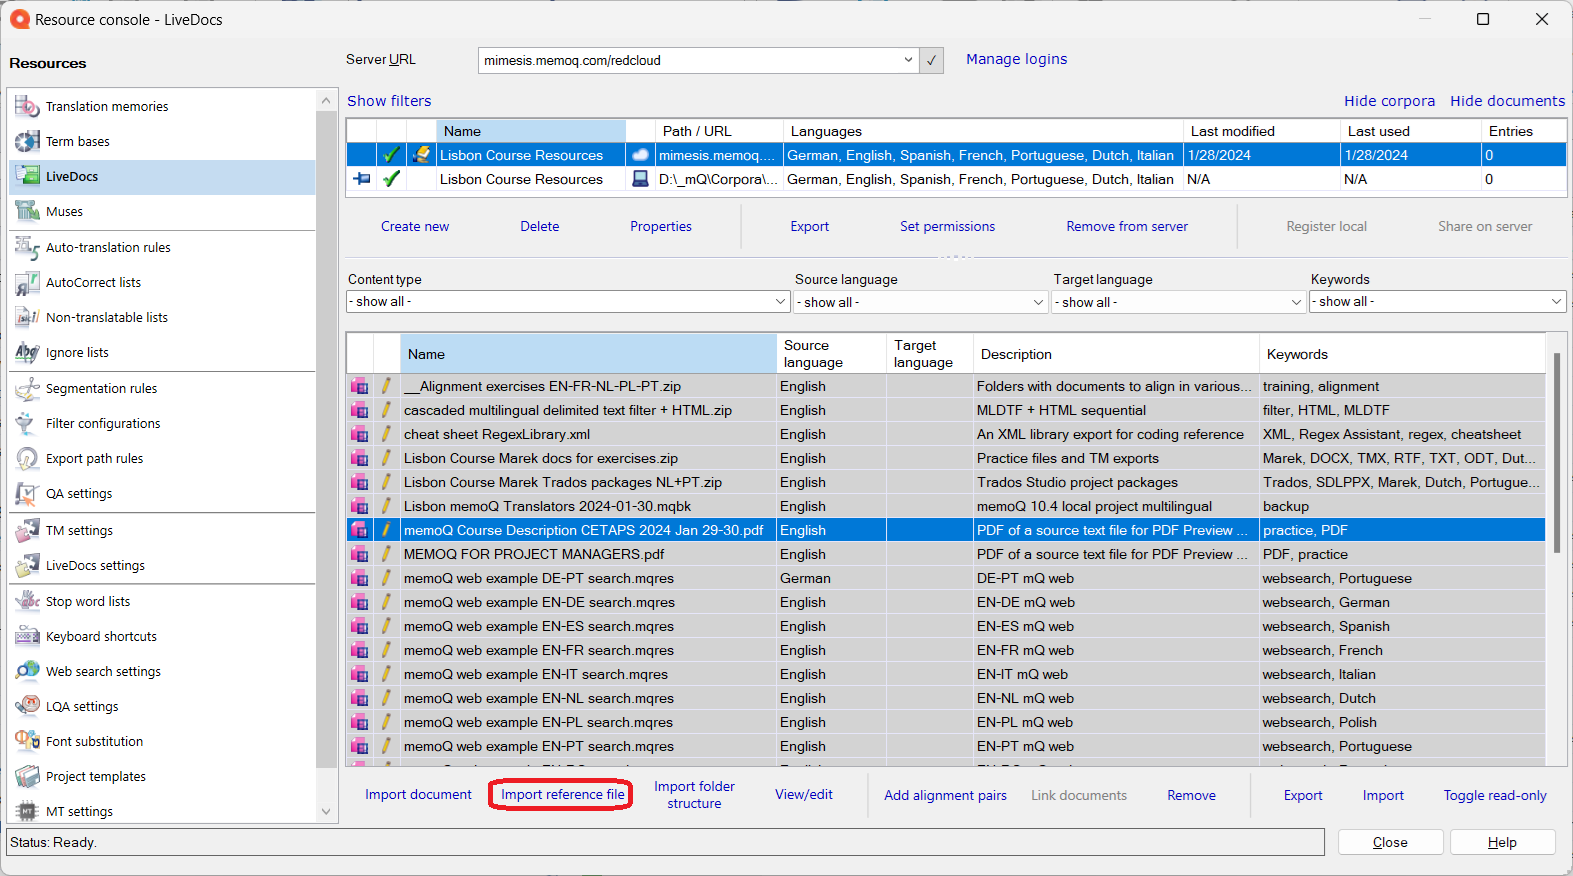The height and width of the screenshot is (876, 1573).
Task: Sort documents by Description column header
Action: tap(1115, 354)
